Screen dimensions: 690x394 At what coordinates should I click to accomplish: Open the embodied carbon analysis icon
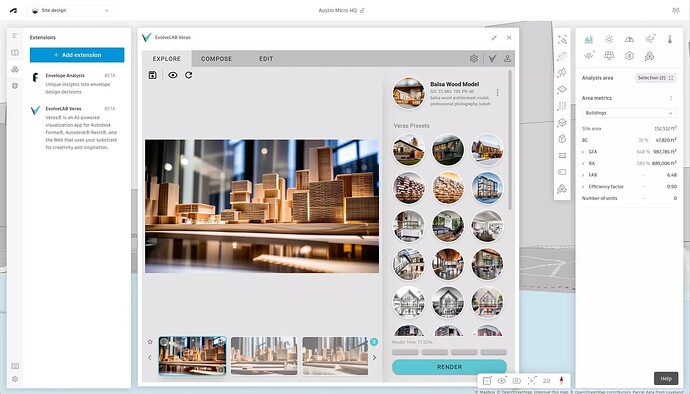629,55
